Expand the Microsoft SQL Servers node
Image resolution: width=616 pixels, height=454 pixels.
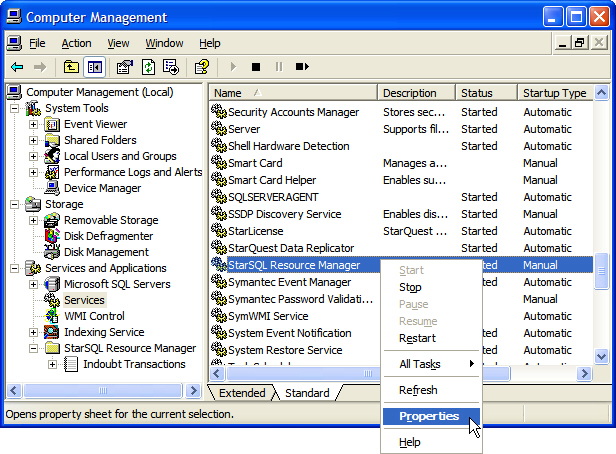pos(33,284)
